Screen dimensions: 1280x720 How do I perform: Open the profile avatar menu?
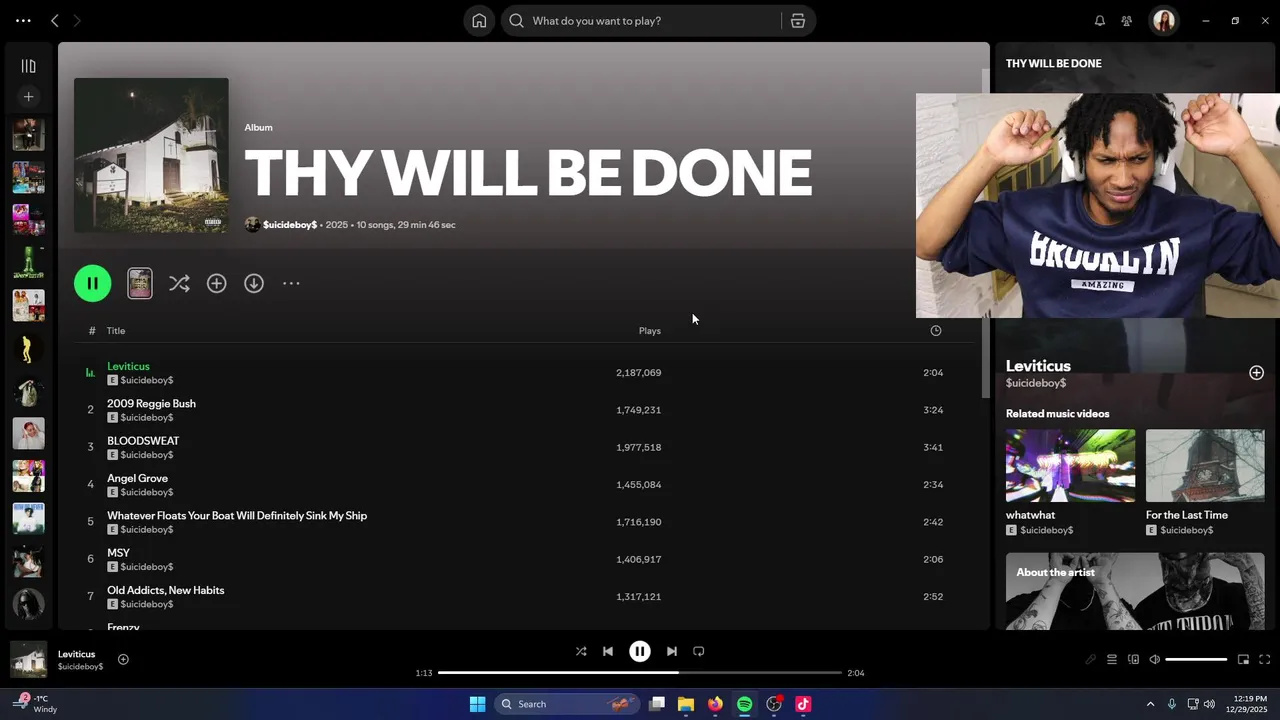(x=1164, y=21)
